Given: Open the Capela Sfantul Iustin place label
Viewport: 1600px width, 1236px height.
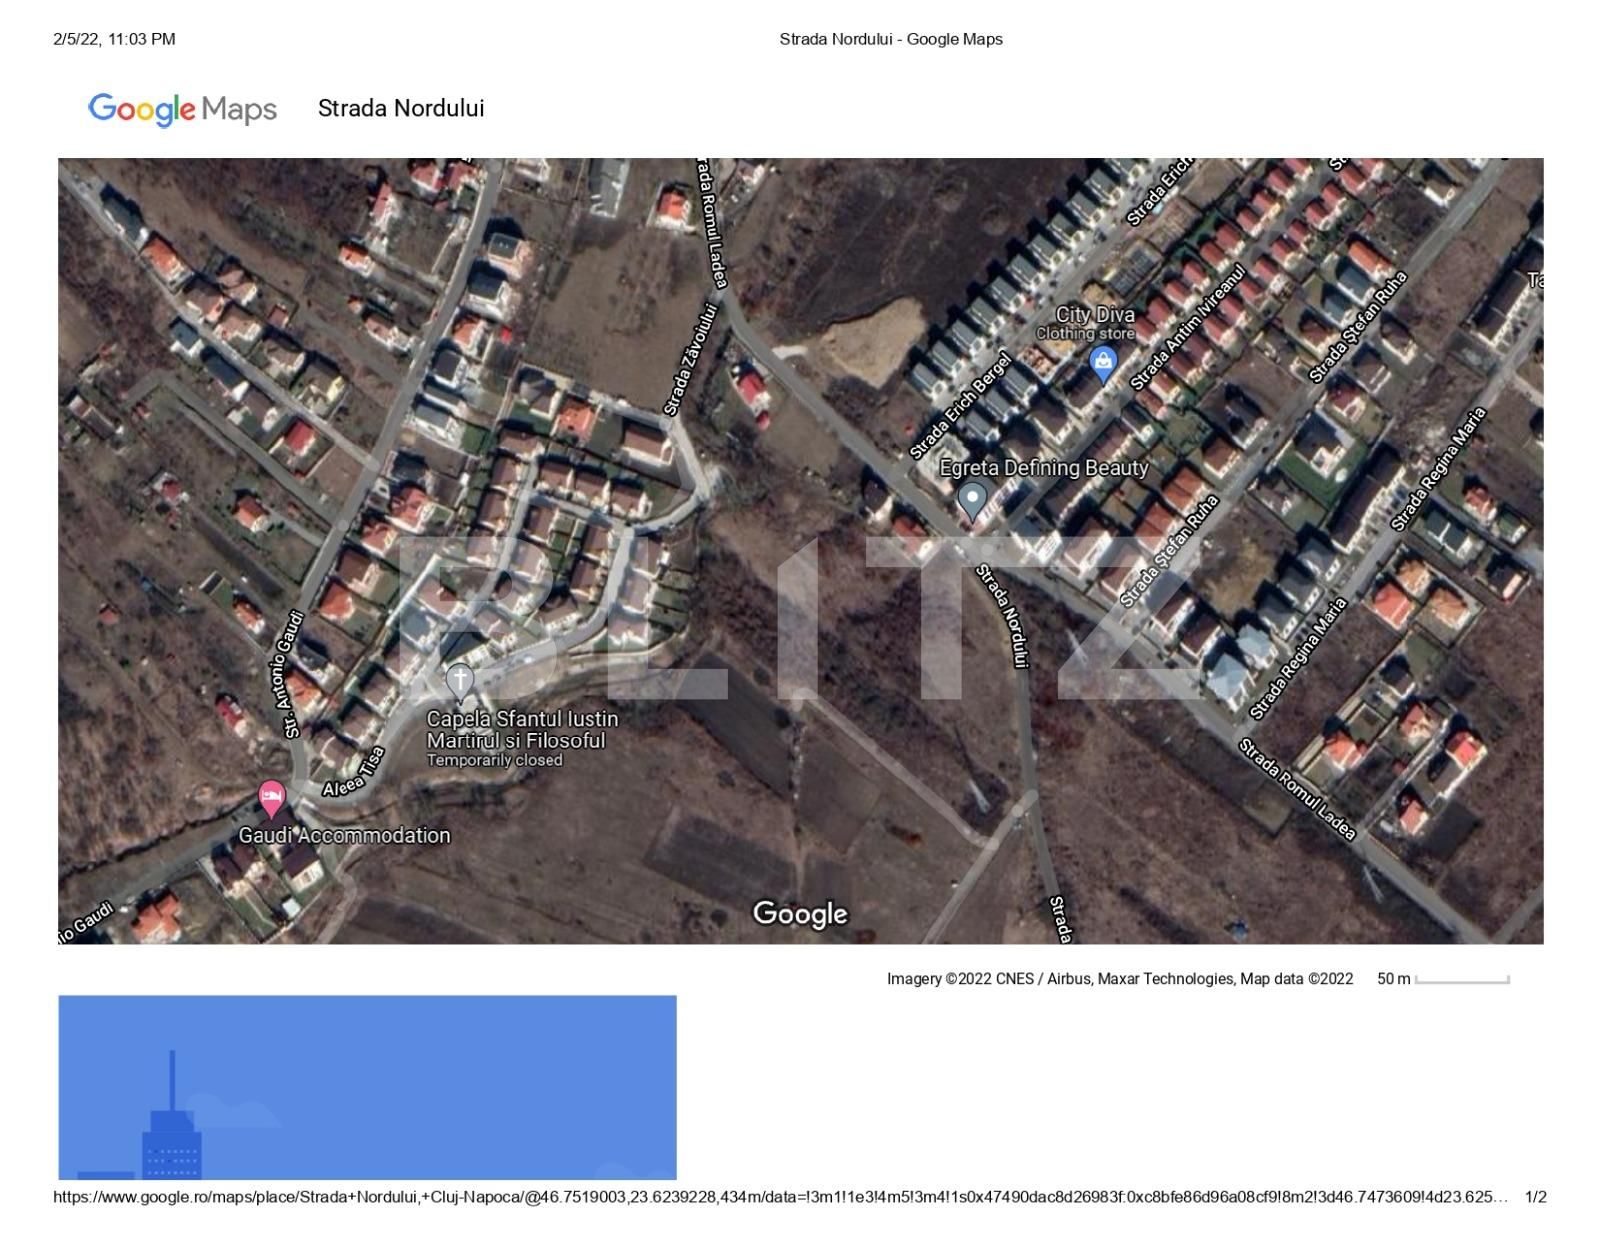Looking at the screenshot, I should point(522,731).
